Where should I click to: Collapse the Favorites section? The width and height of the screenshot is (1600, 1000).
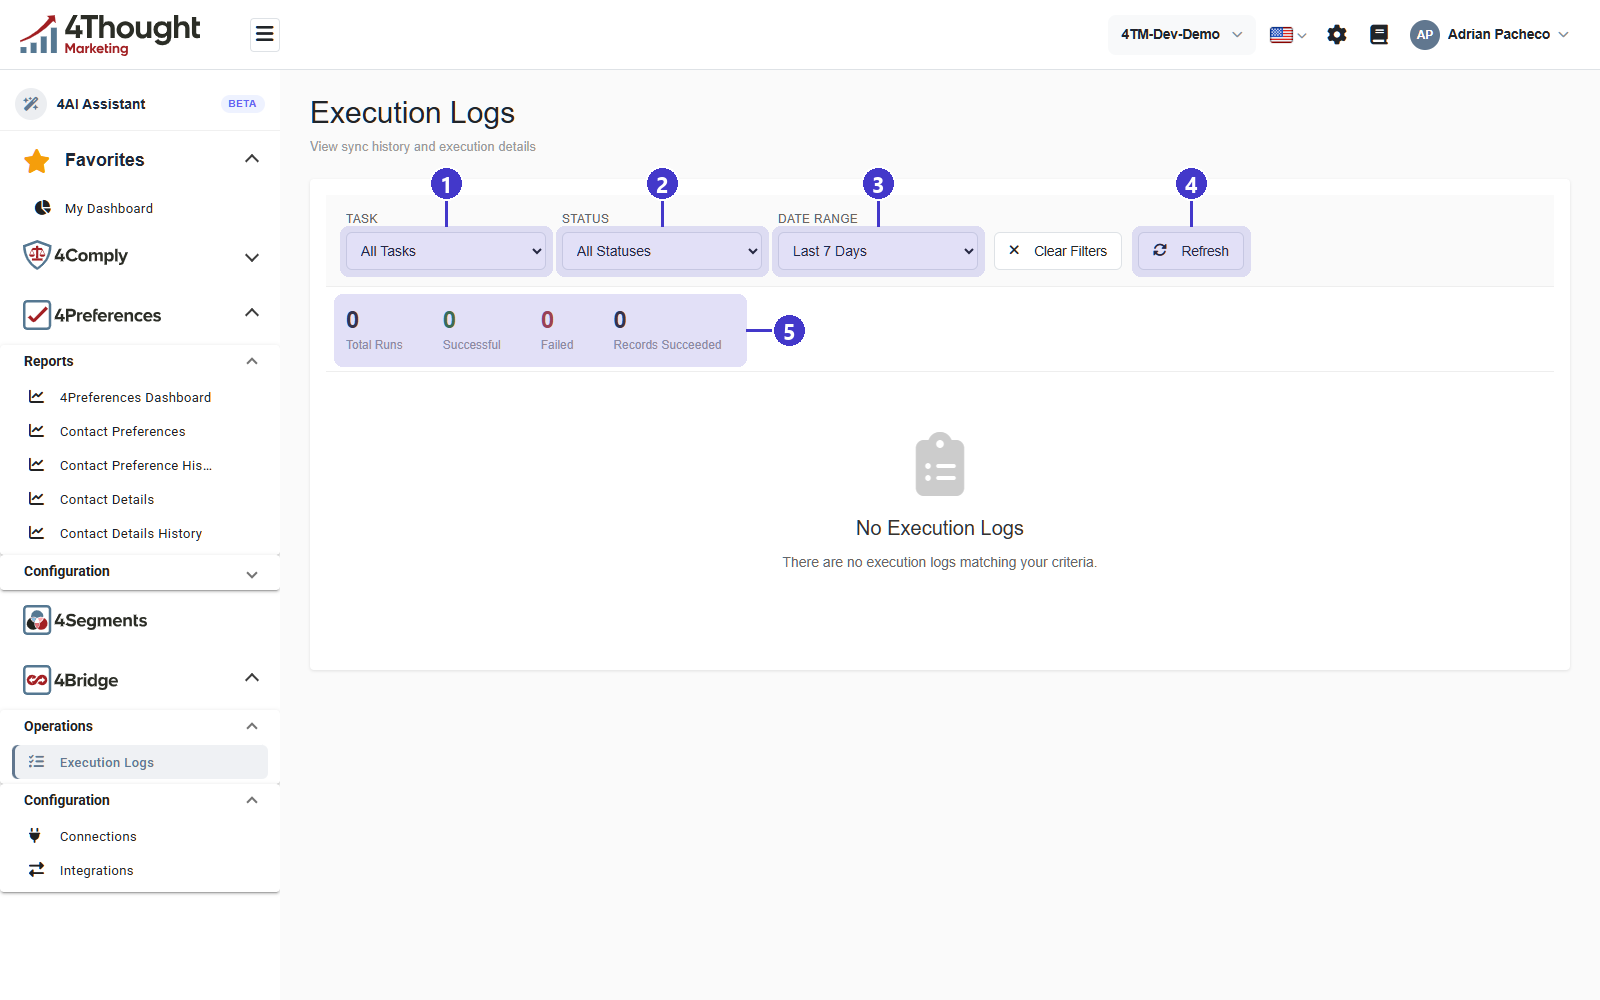[x=252, y=159]
